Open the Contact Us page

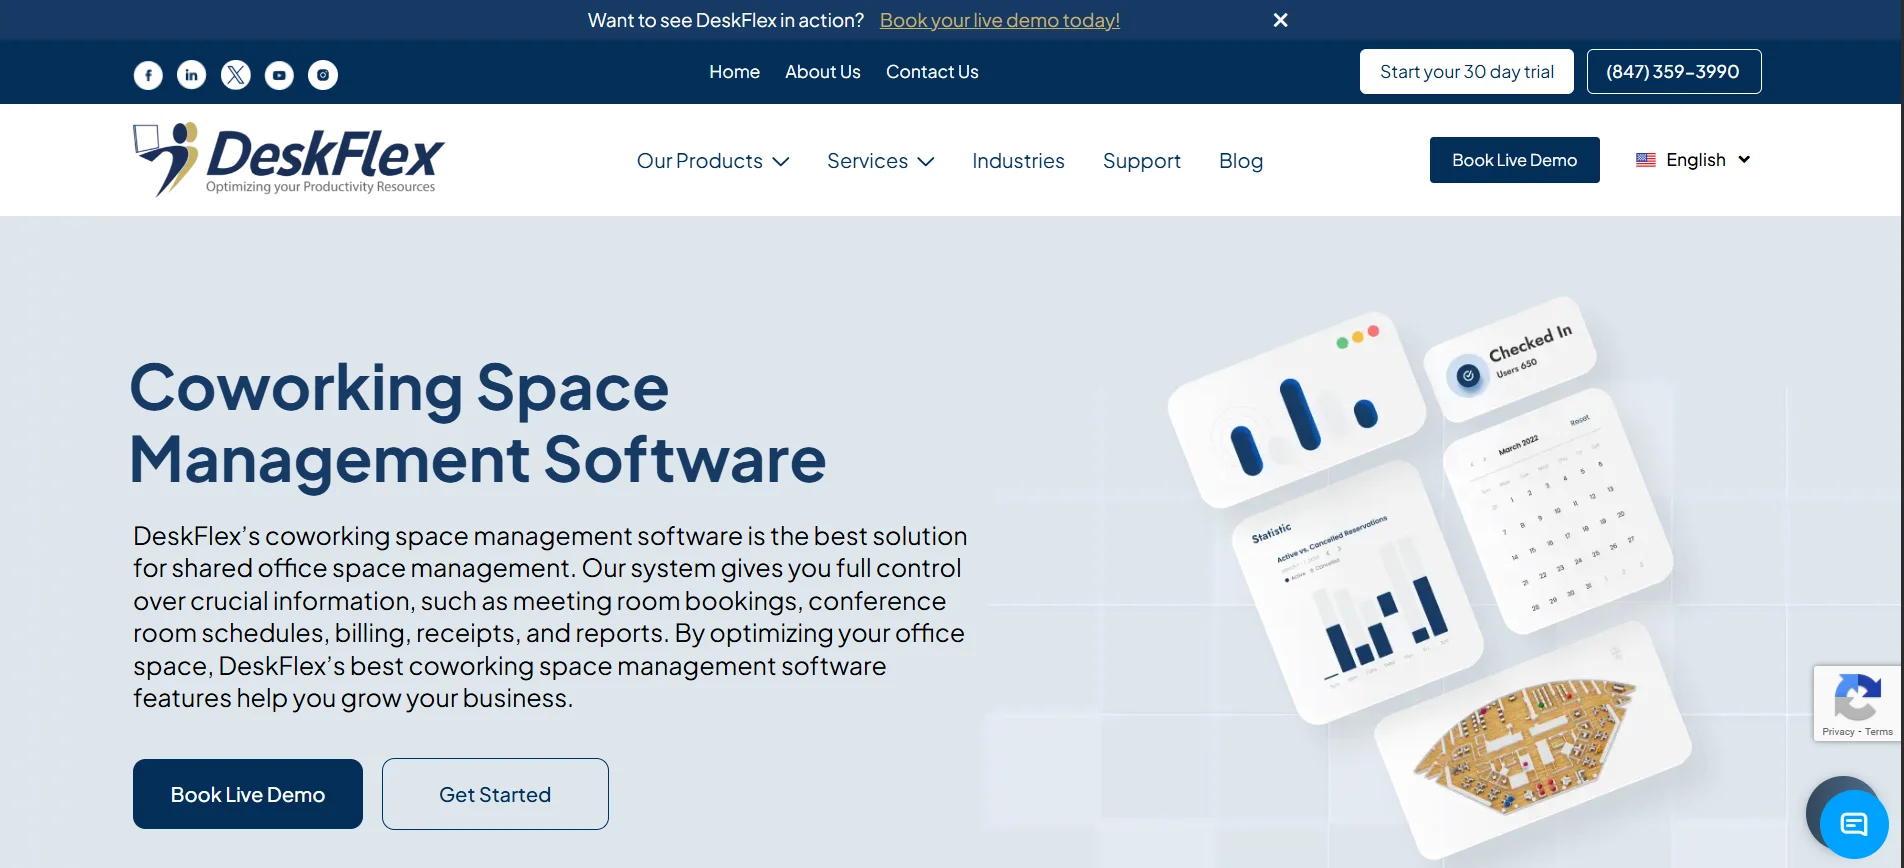click(932, 72)
